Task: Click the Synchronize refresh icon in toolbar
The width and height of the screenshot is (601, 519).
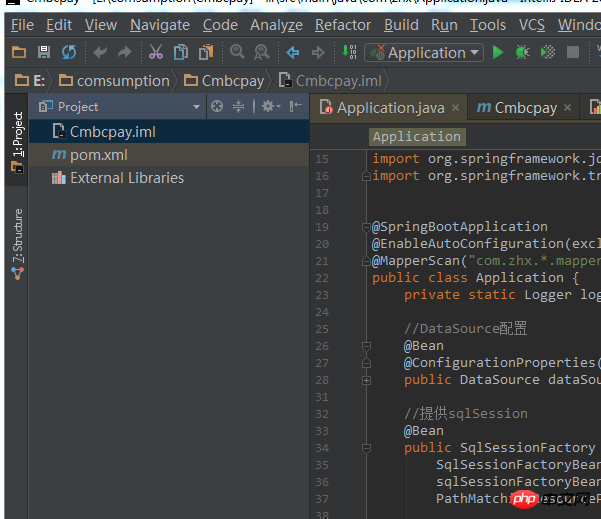Action: 69,52
